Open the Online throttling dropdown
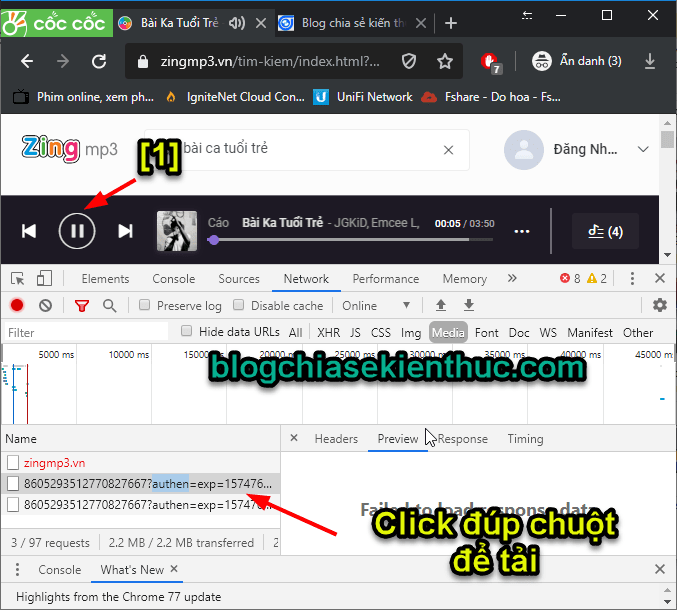 376,306
